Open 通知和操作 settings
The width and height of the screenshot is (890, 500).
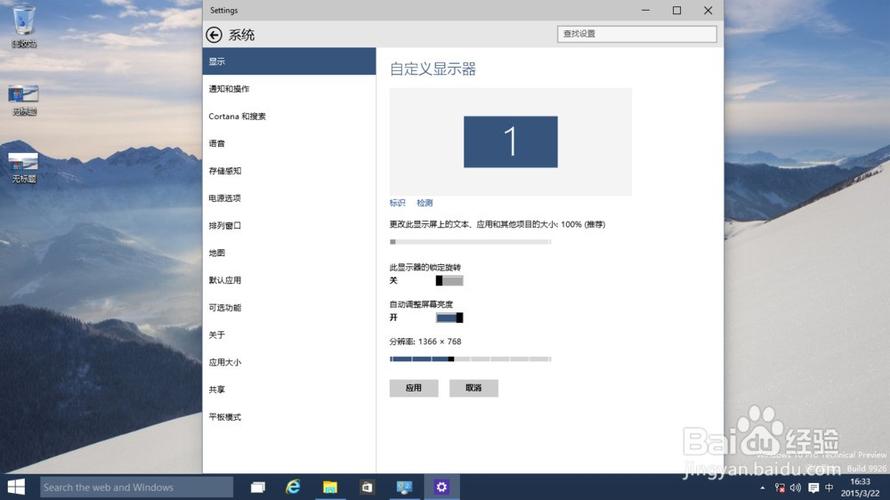(289, 89)
